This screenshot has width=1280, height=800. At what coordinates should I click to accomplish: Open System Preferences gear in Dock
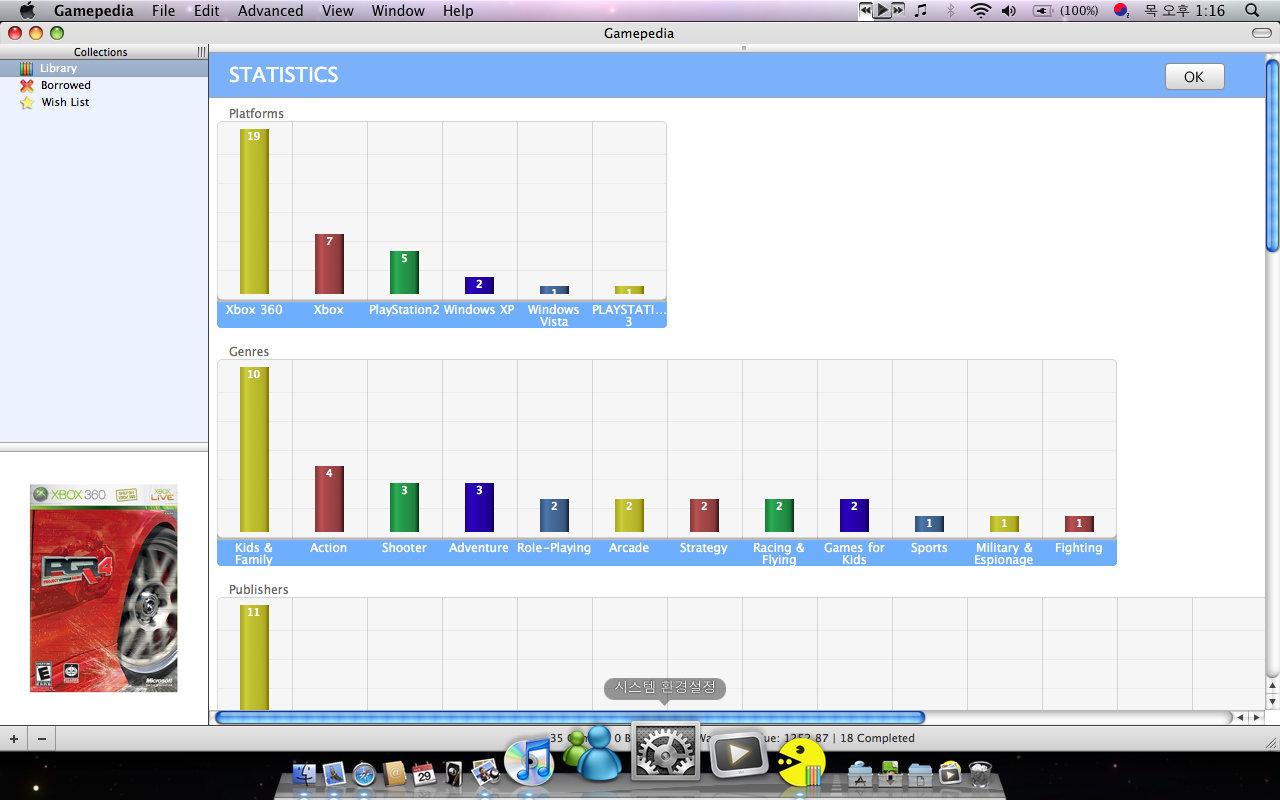coord(665,752)
